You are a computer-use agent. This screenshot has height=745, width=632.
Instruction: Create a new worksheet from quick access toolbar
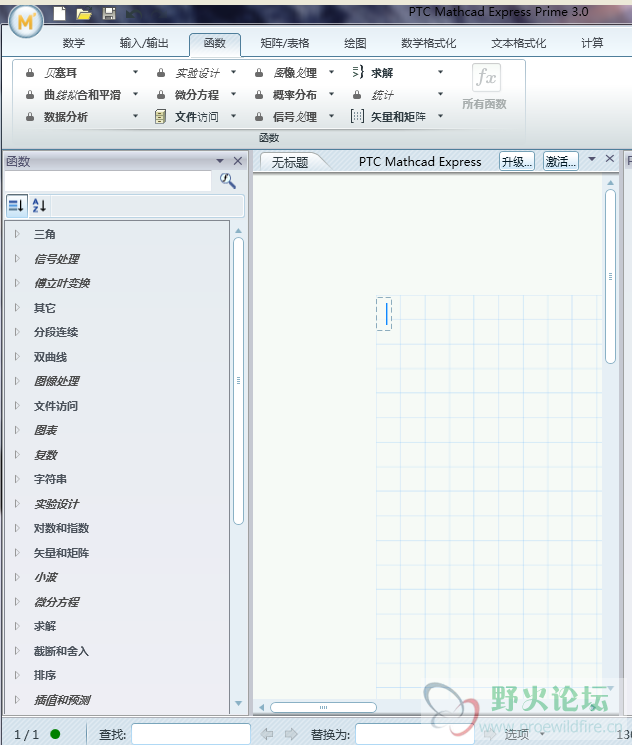click(59, 13)
